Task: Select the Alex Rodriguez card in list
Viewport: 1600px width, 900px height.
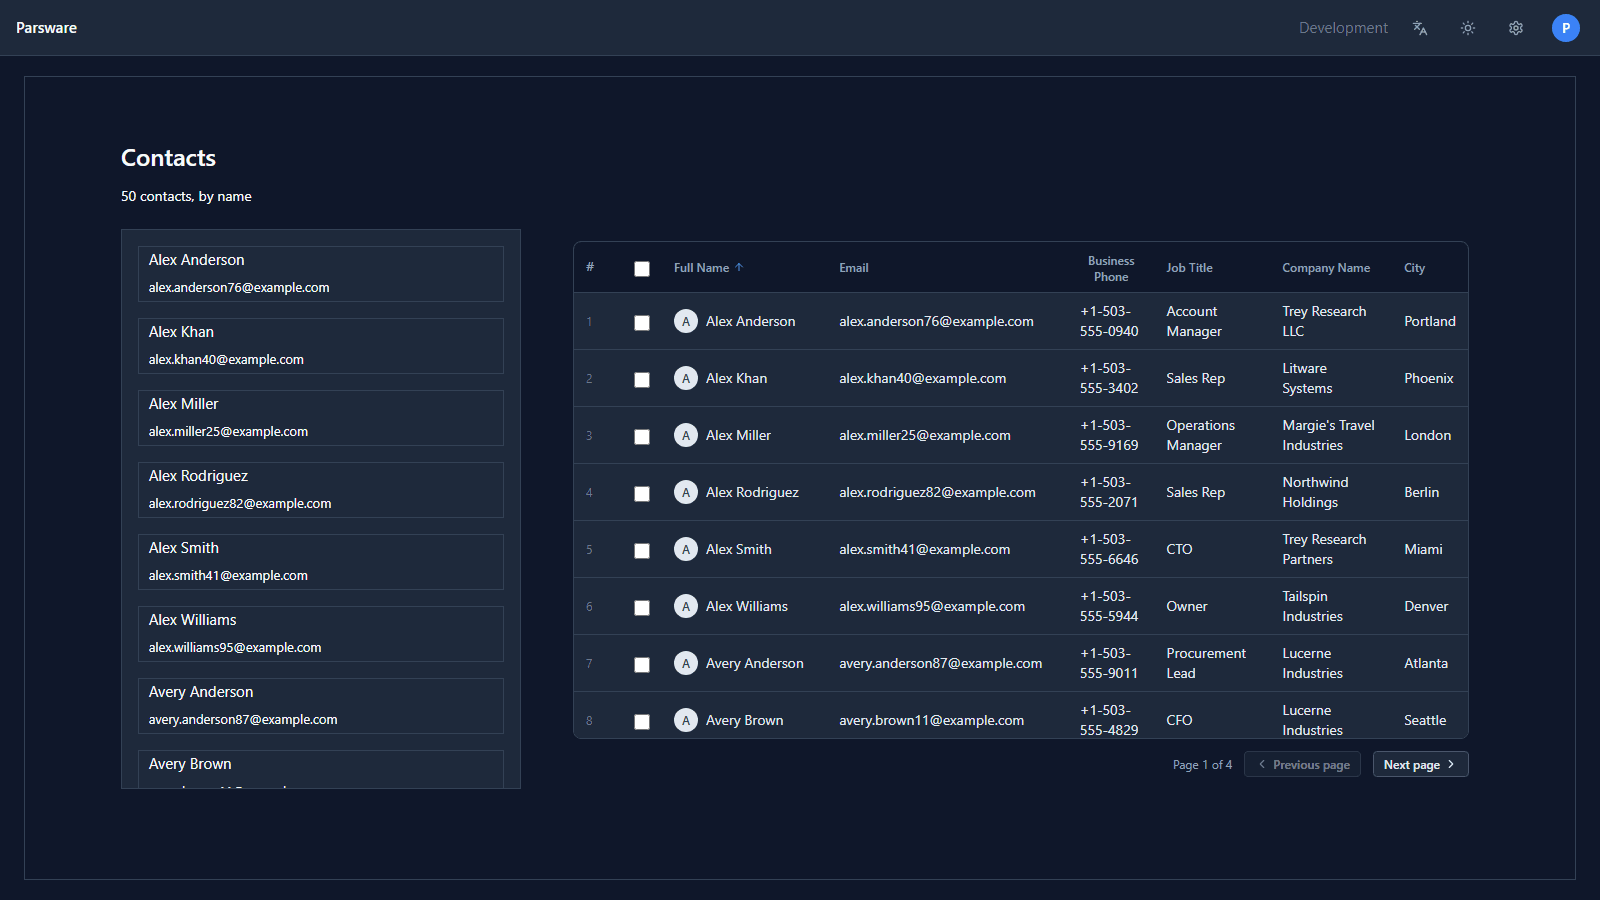Action: 321,490
